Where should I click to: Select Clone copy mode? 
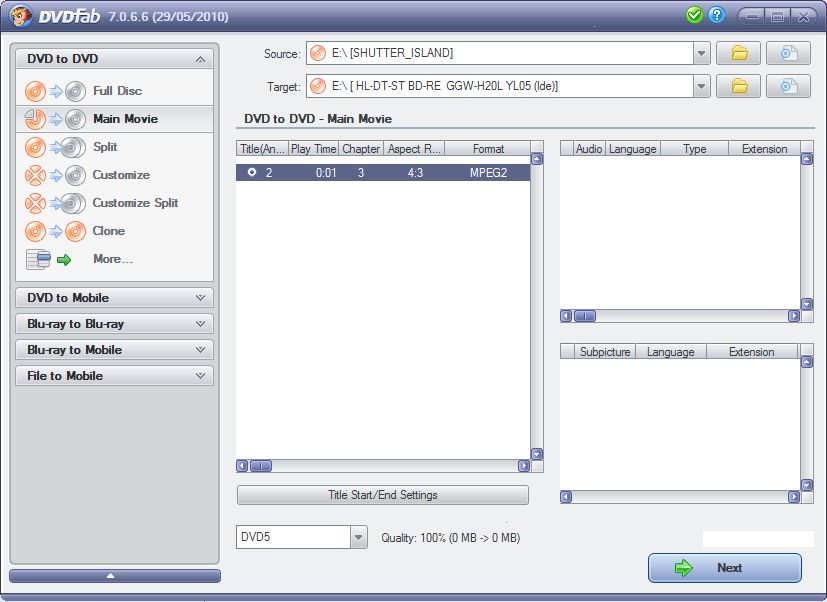point(114,231)
